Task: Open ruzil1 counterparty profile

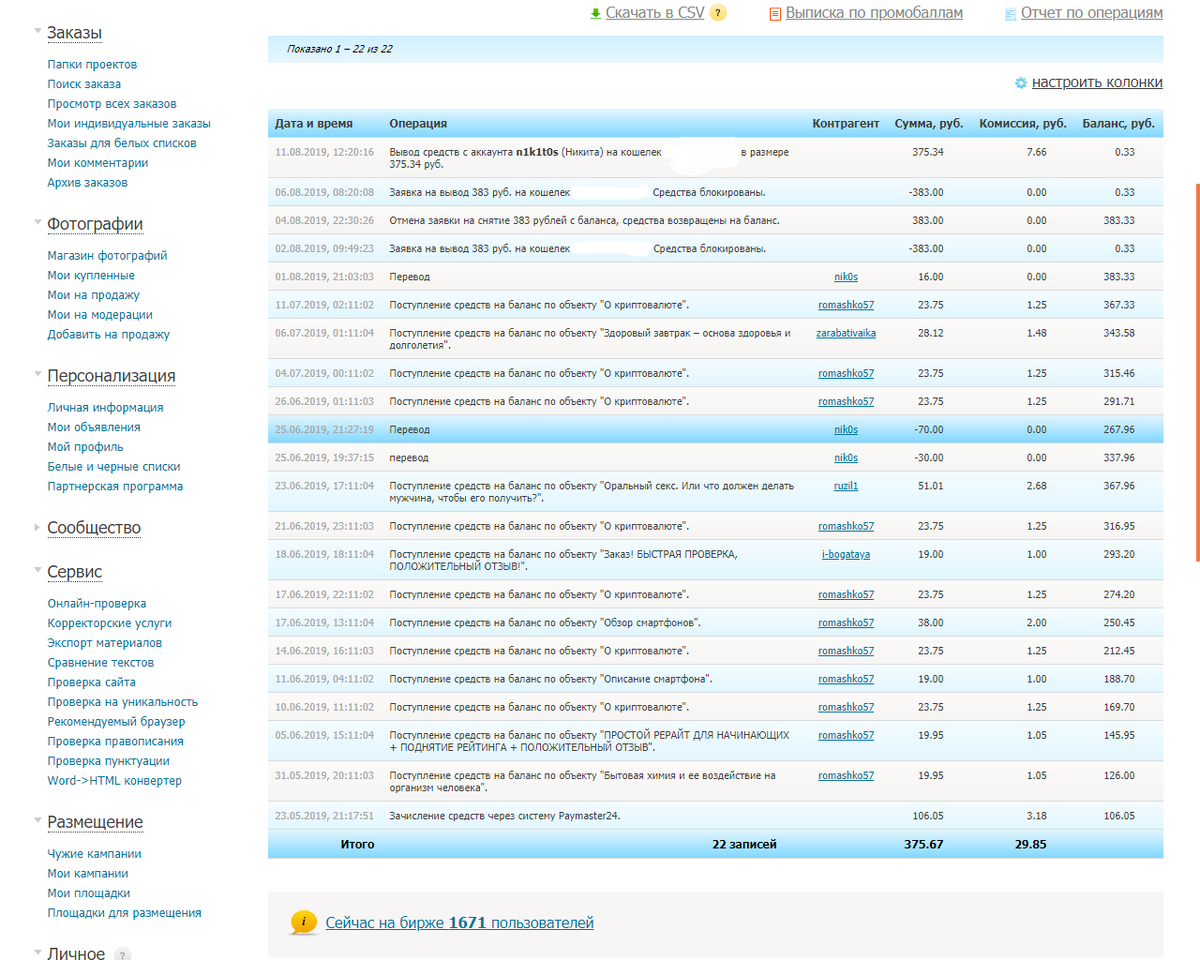Action: [846, 486]
